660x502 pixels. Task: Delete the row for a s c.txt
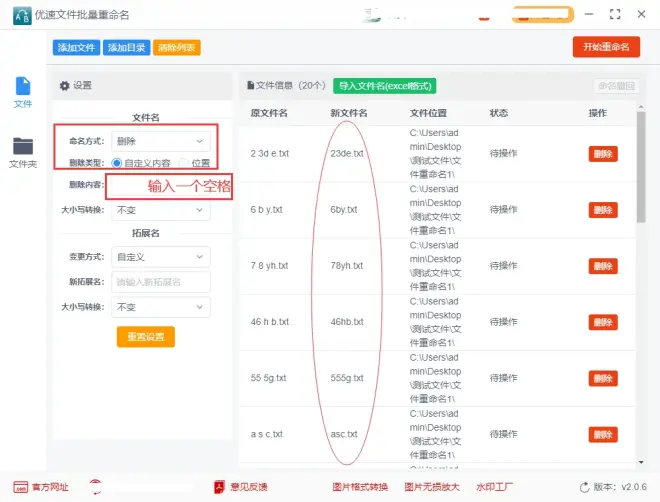(x=603, y=435)
